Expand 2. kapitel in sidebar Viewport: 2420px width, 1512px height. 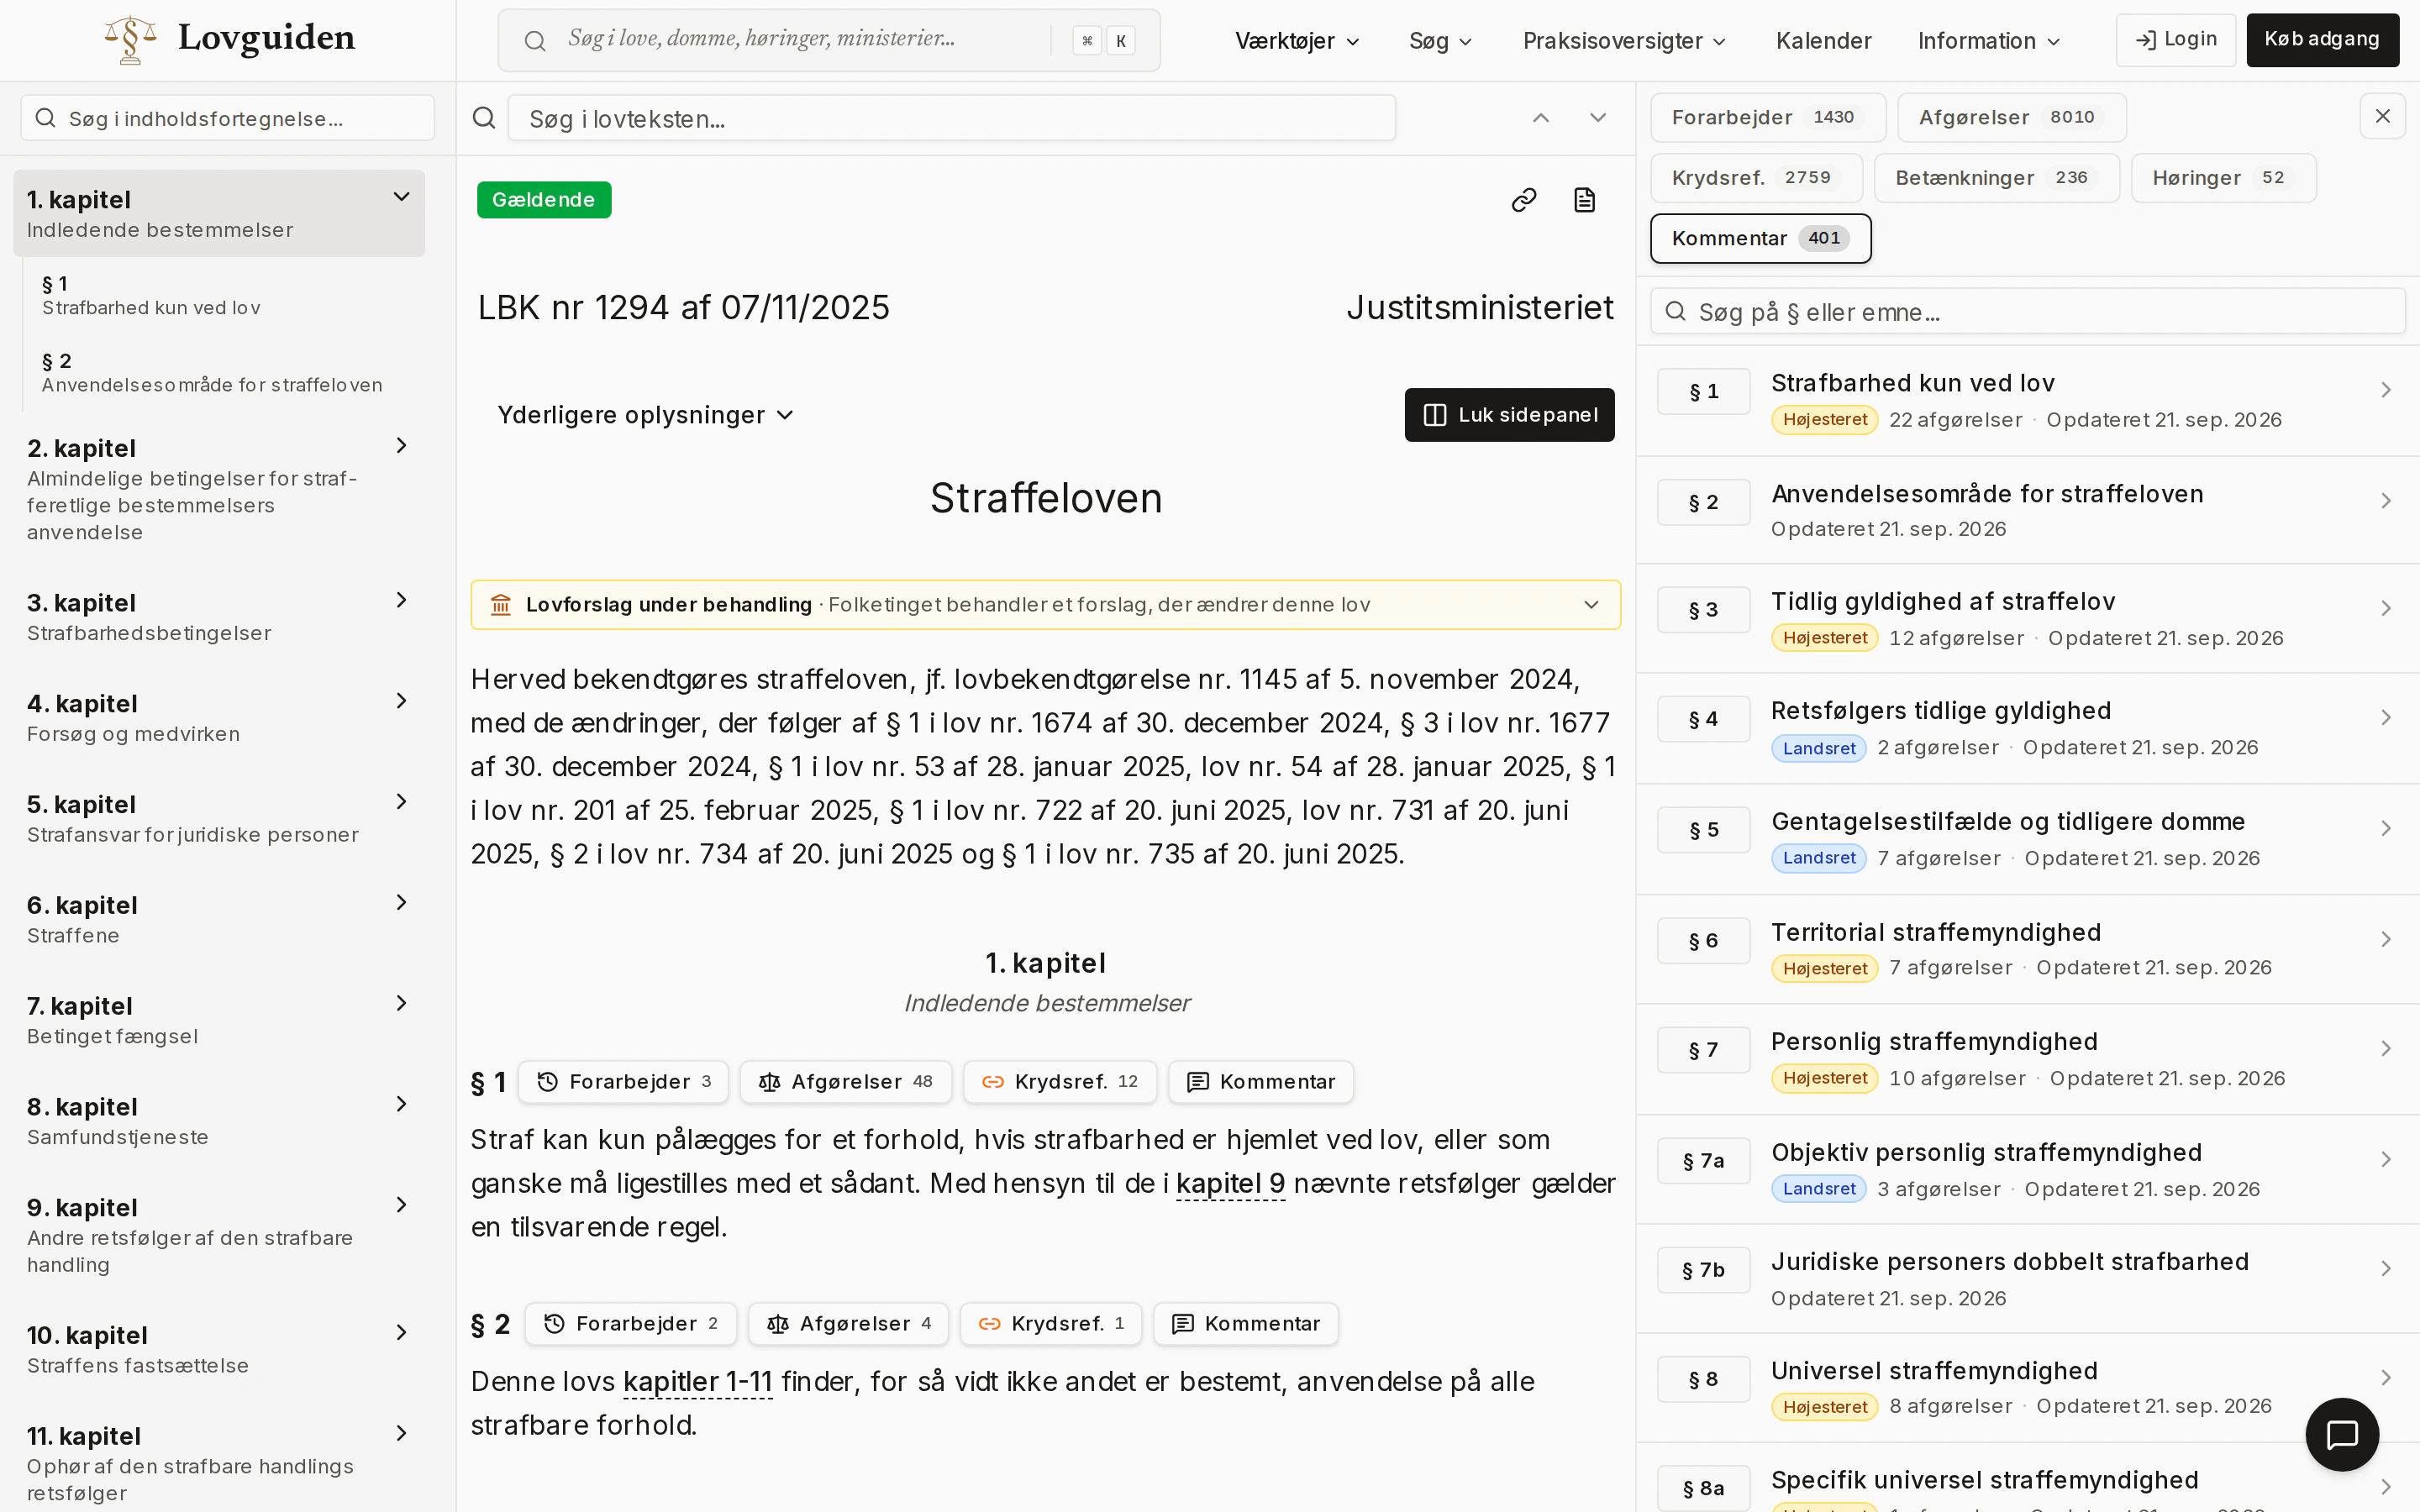(x=401, y=446)
